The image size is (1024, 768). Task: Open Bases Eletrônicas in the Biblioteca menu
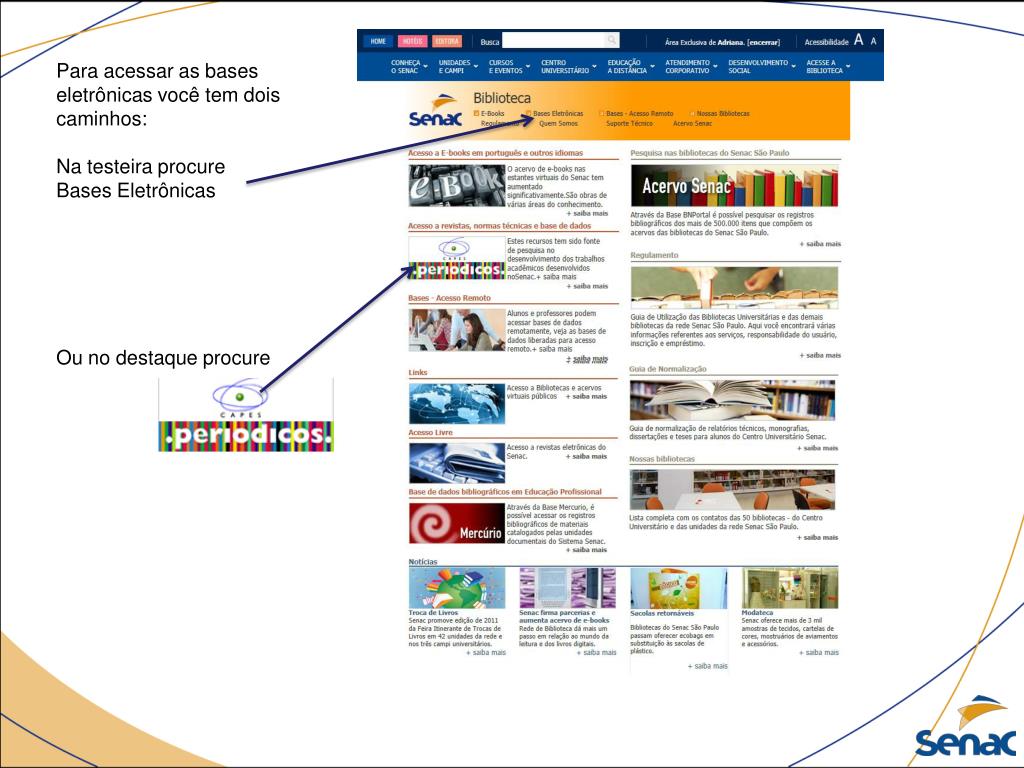(x=558, y=114)
